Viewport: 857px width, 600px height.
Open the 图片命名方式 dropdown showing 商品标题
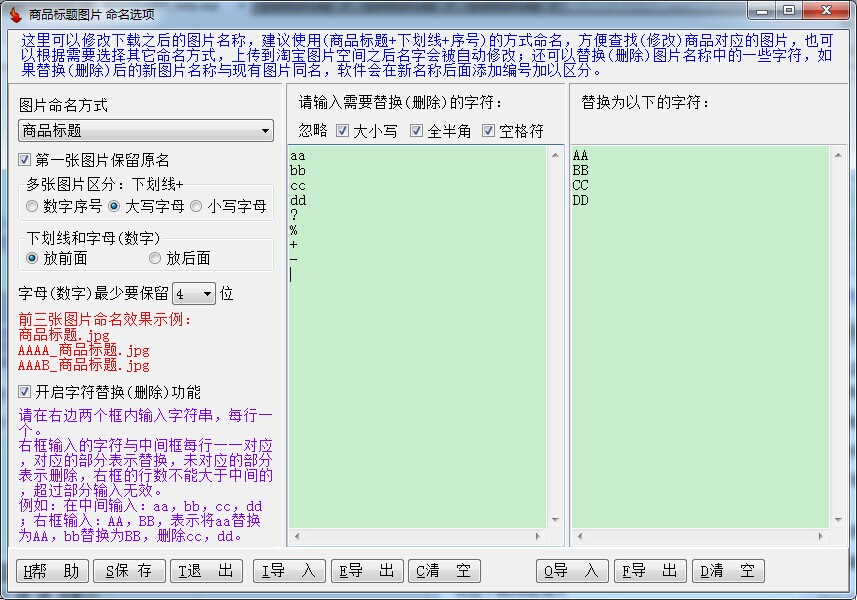click(146, 131)
